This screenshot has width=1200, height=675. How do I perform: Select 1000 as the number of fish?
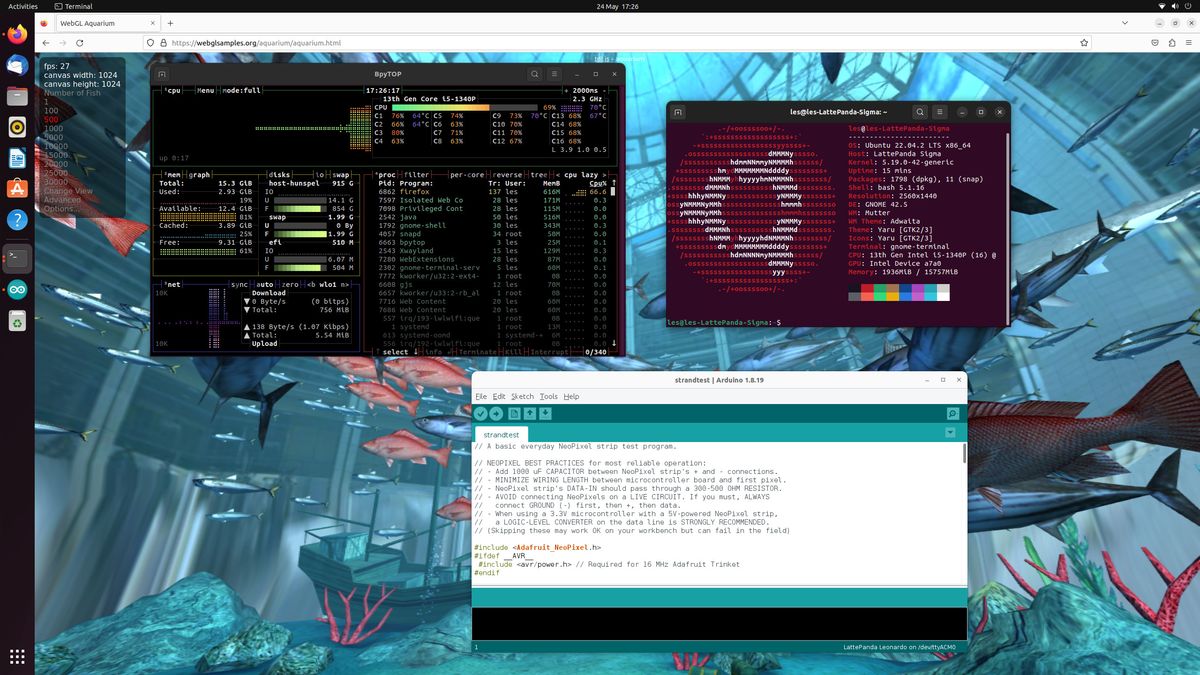coord(53,128)
